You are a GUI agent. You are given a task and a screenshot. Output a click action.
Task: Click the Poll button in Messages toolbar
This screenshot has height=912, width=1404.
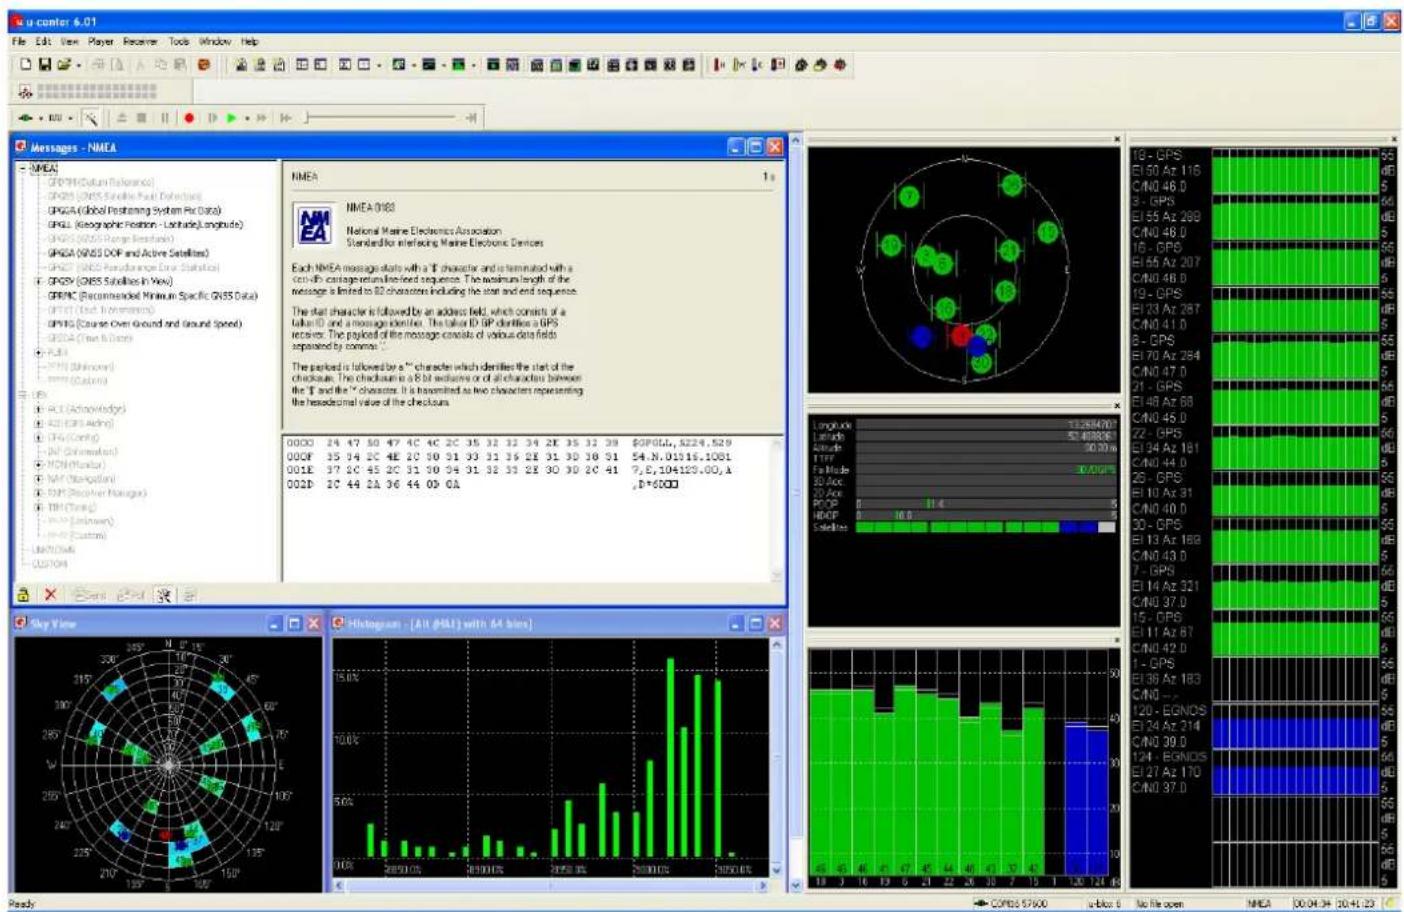pos(131,595)
